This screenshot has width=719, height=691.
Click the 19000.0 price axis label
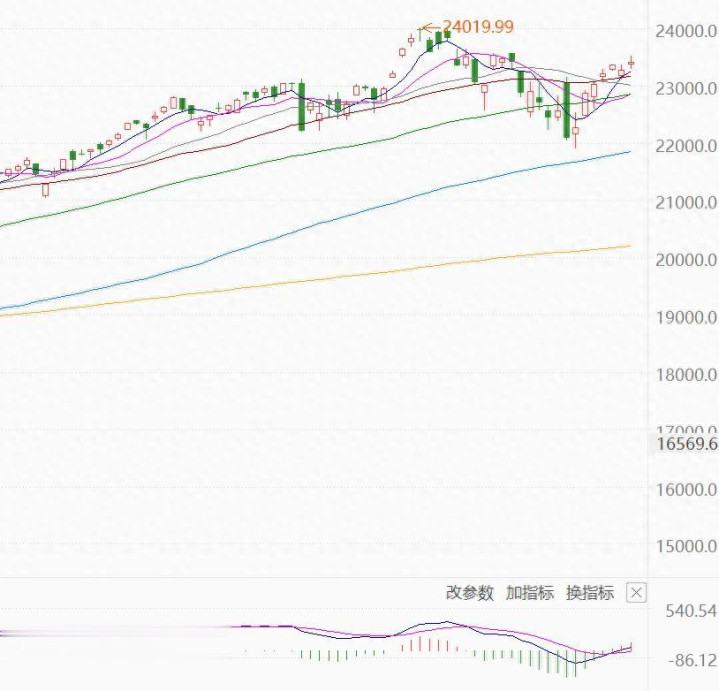click(x=686, y=317)
